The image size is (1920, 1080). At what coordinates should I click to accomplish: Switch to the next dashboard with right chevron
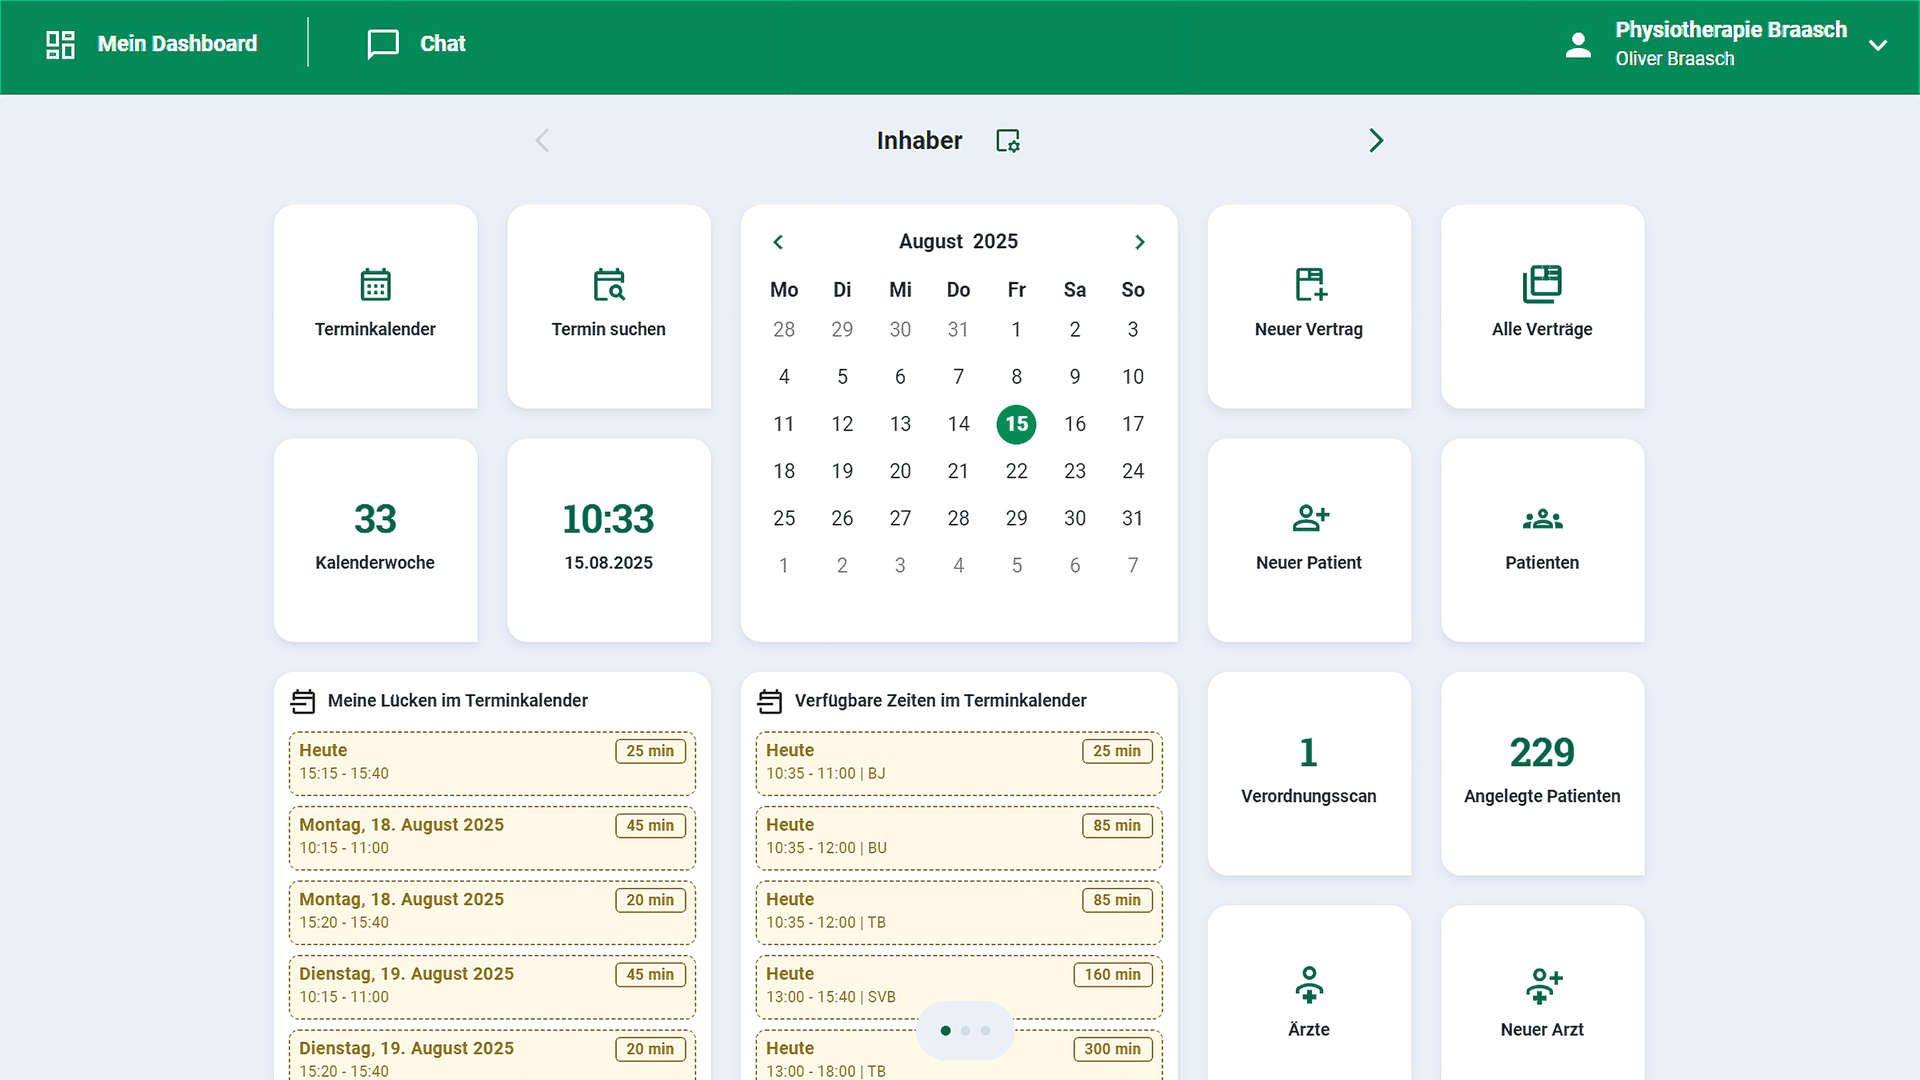coord(1376,141)
